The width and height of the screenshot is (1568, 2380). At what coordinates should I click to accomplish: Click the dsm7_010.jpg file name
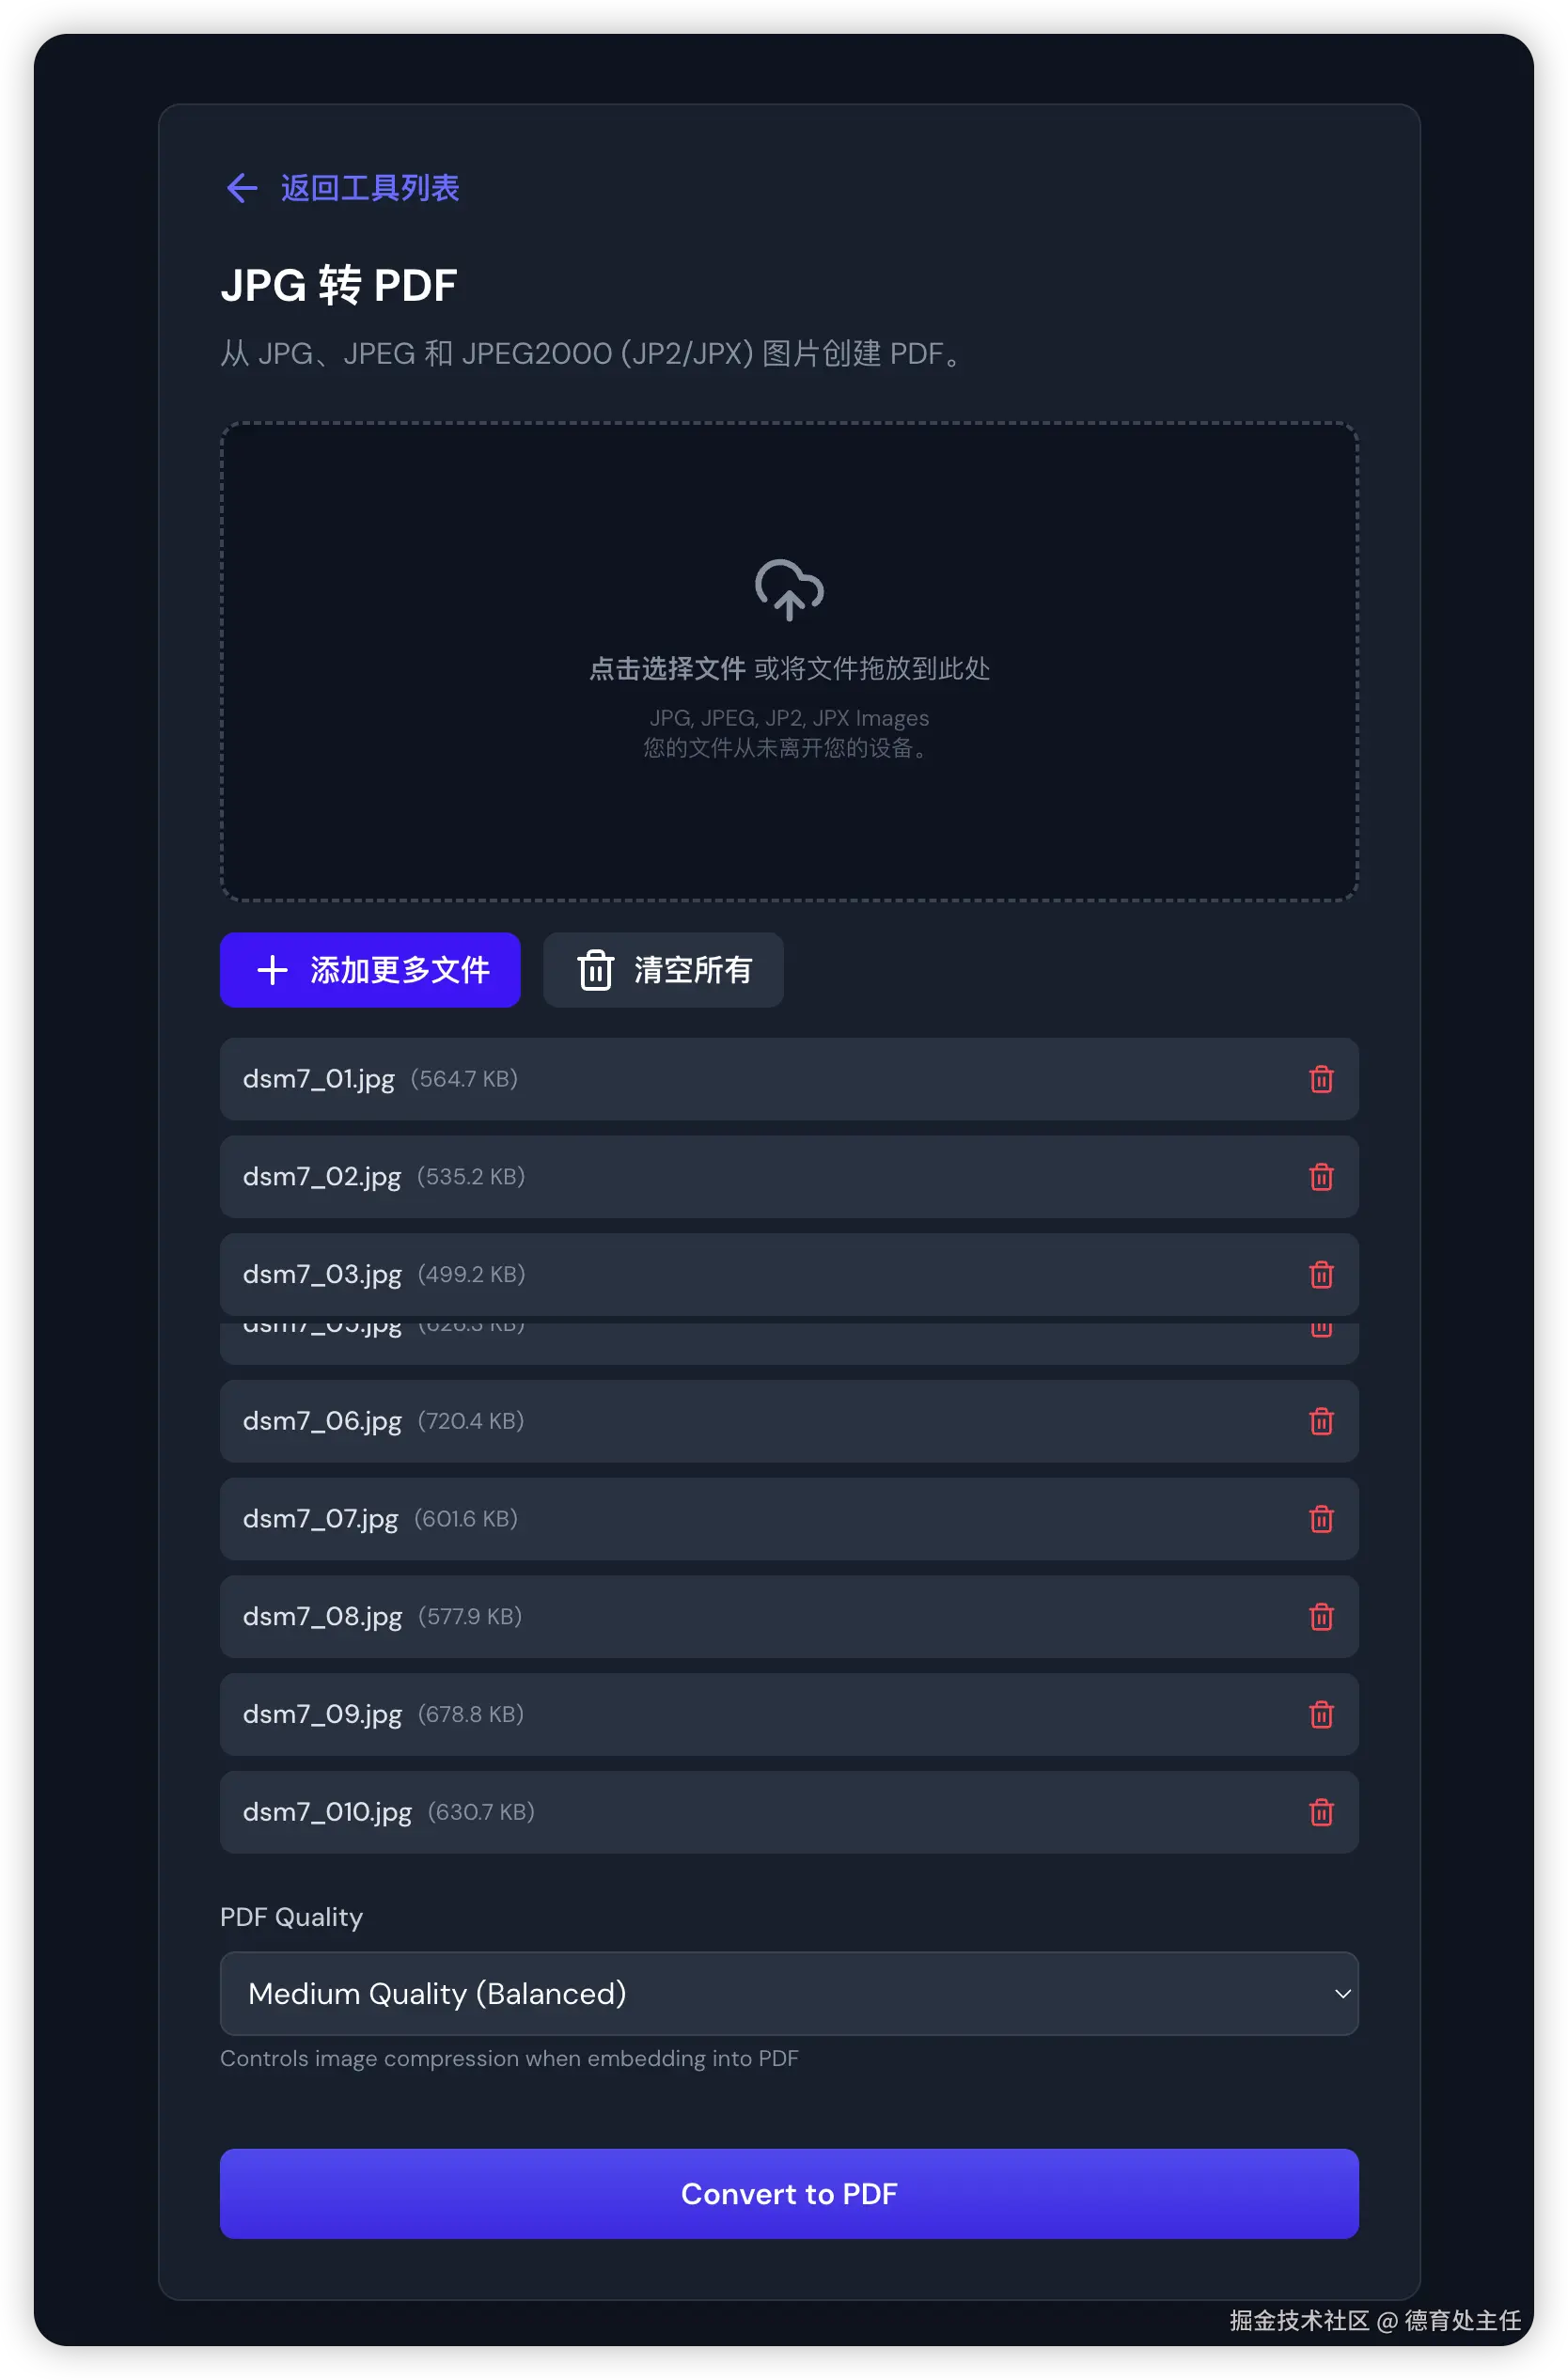click(327, 1812)
